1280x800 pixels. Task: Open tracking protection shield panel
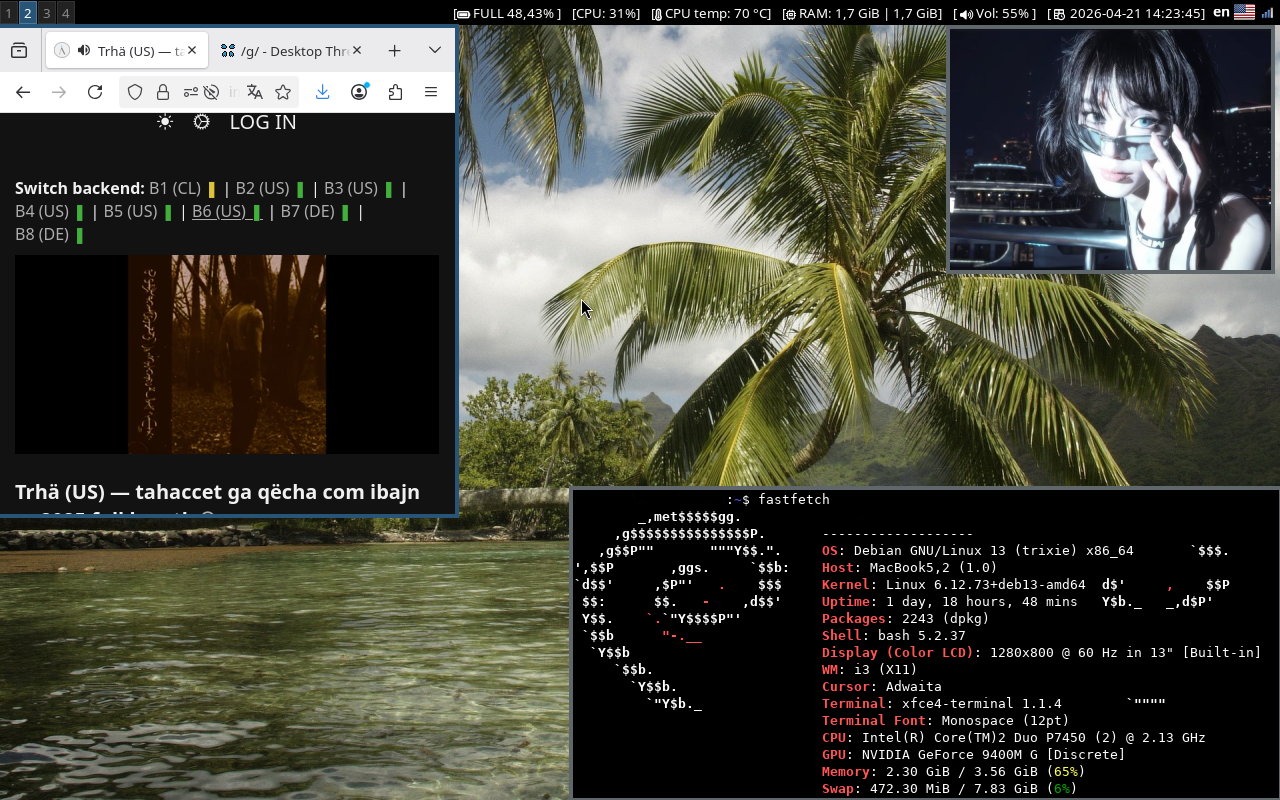coord(136,92)
